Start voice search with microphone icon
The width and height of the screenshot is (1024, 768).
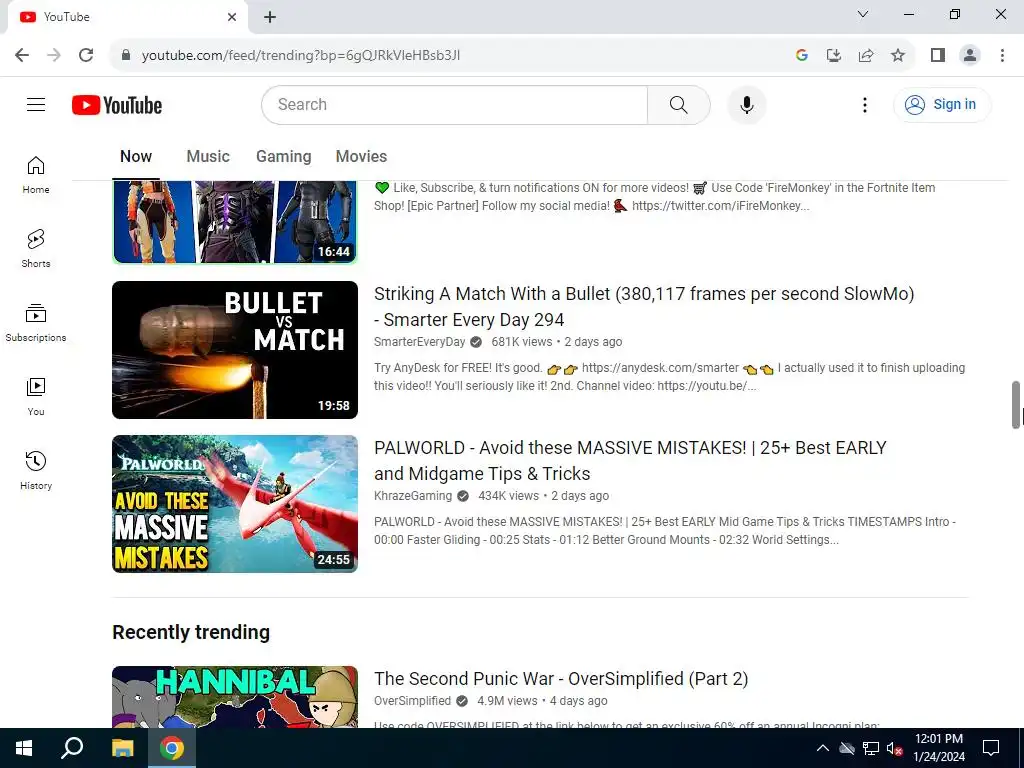(746, 104)
